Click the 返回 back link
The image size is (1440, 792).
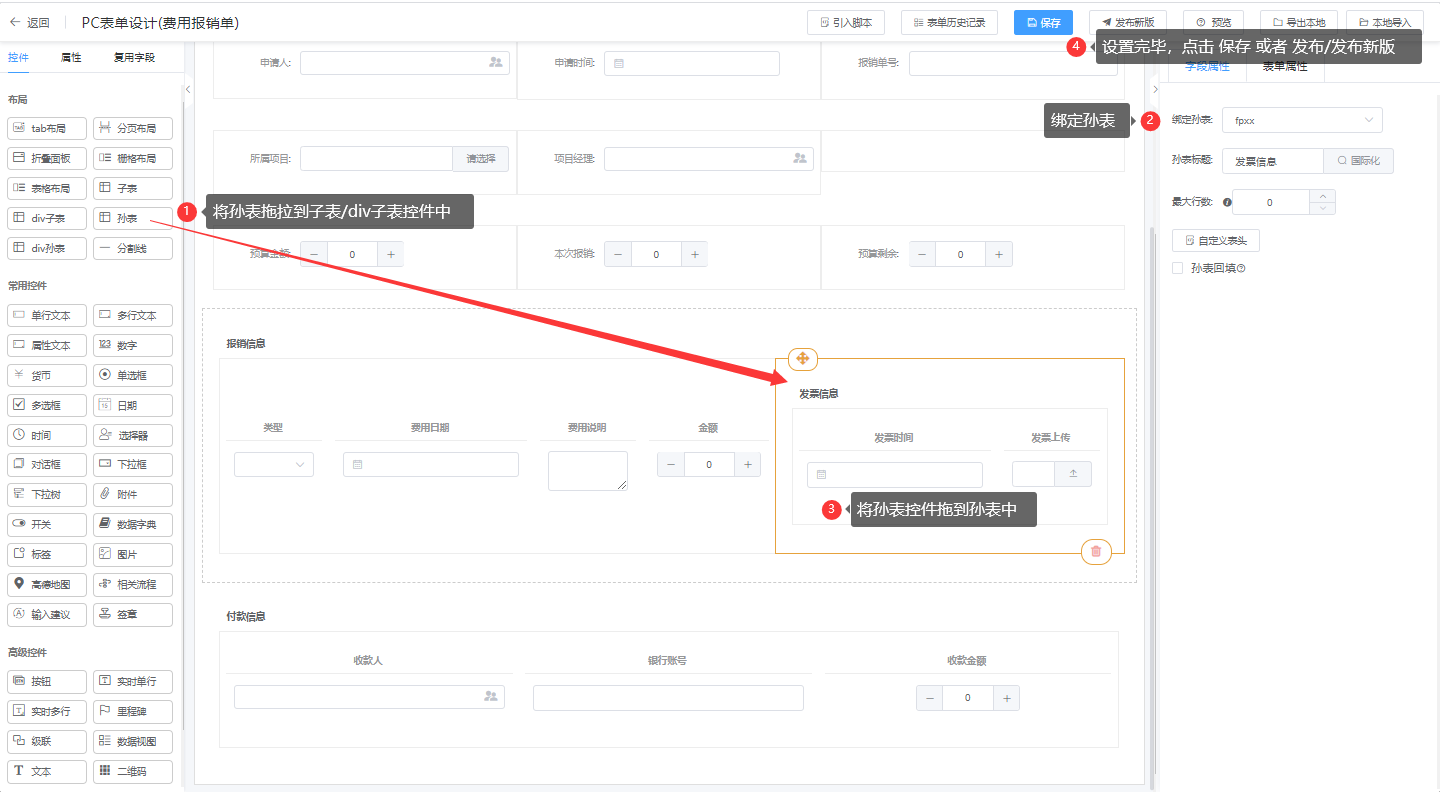point(29,22)
